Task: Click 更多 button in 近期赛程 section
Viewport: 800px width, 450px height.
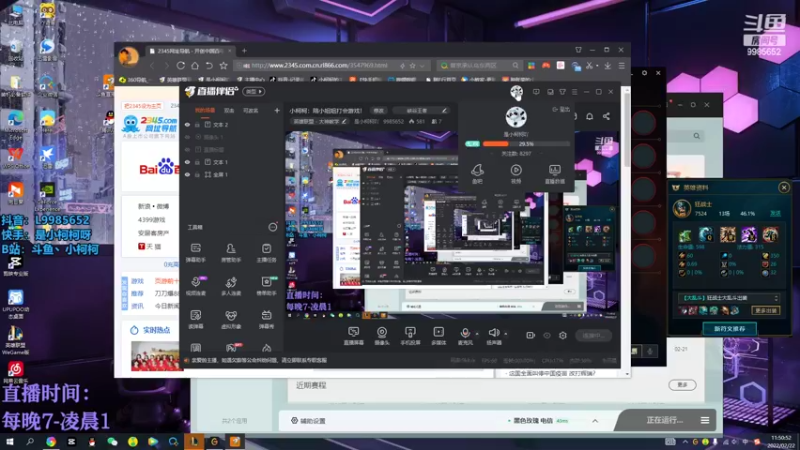Action: click(682, 385)
